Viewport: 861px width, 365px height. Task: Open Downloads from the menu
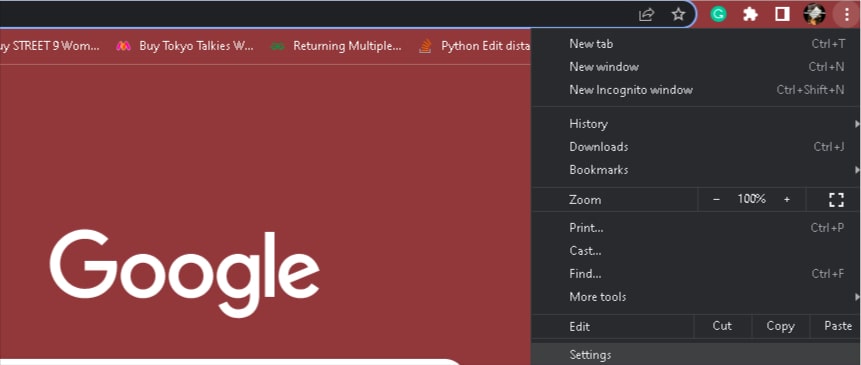pyautogui.click(x=696, y=147)
